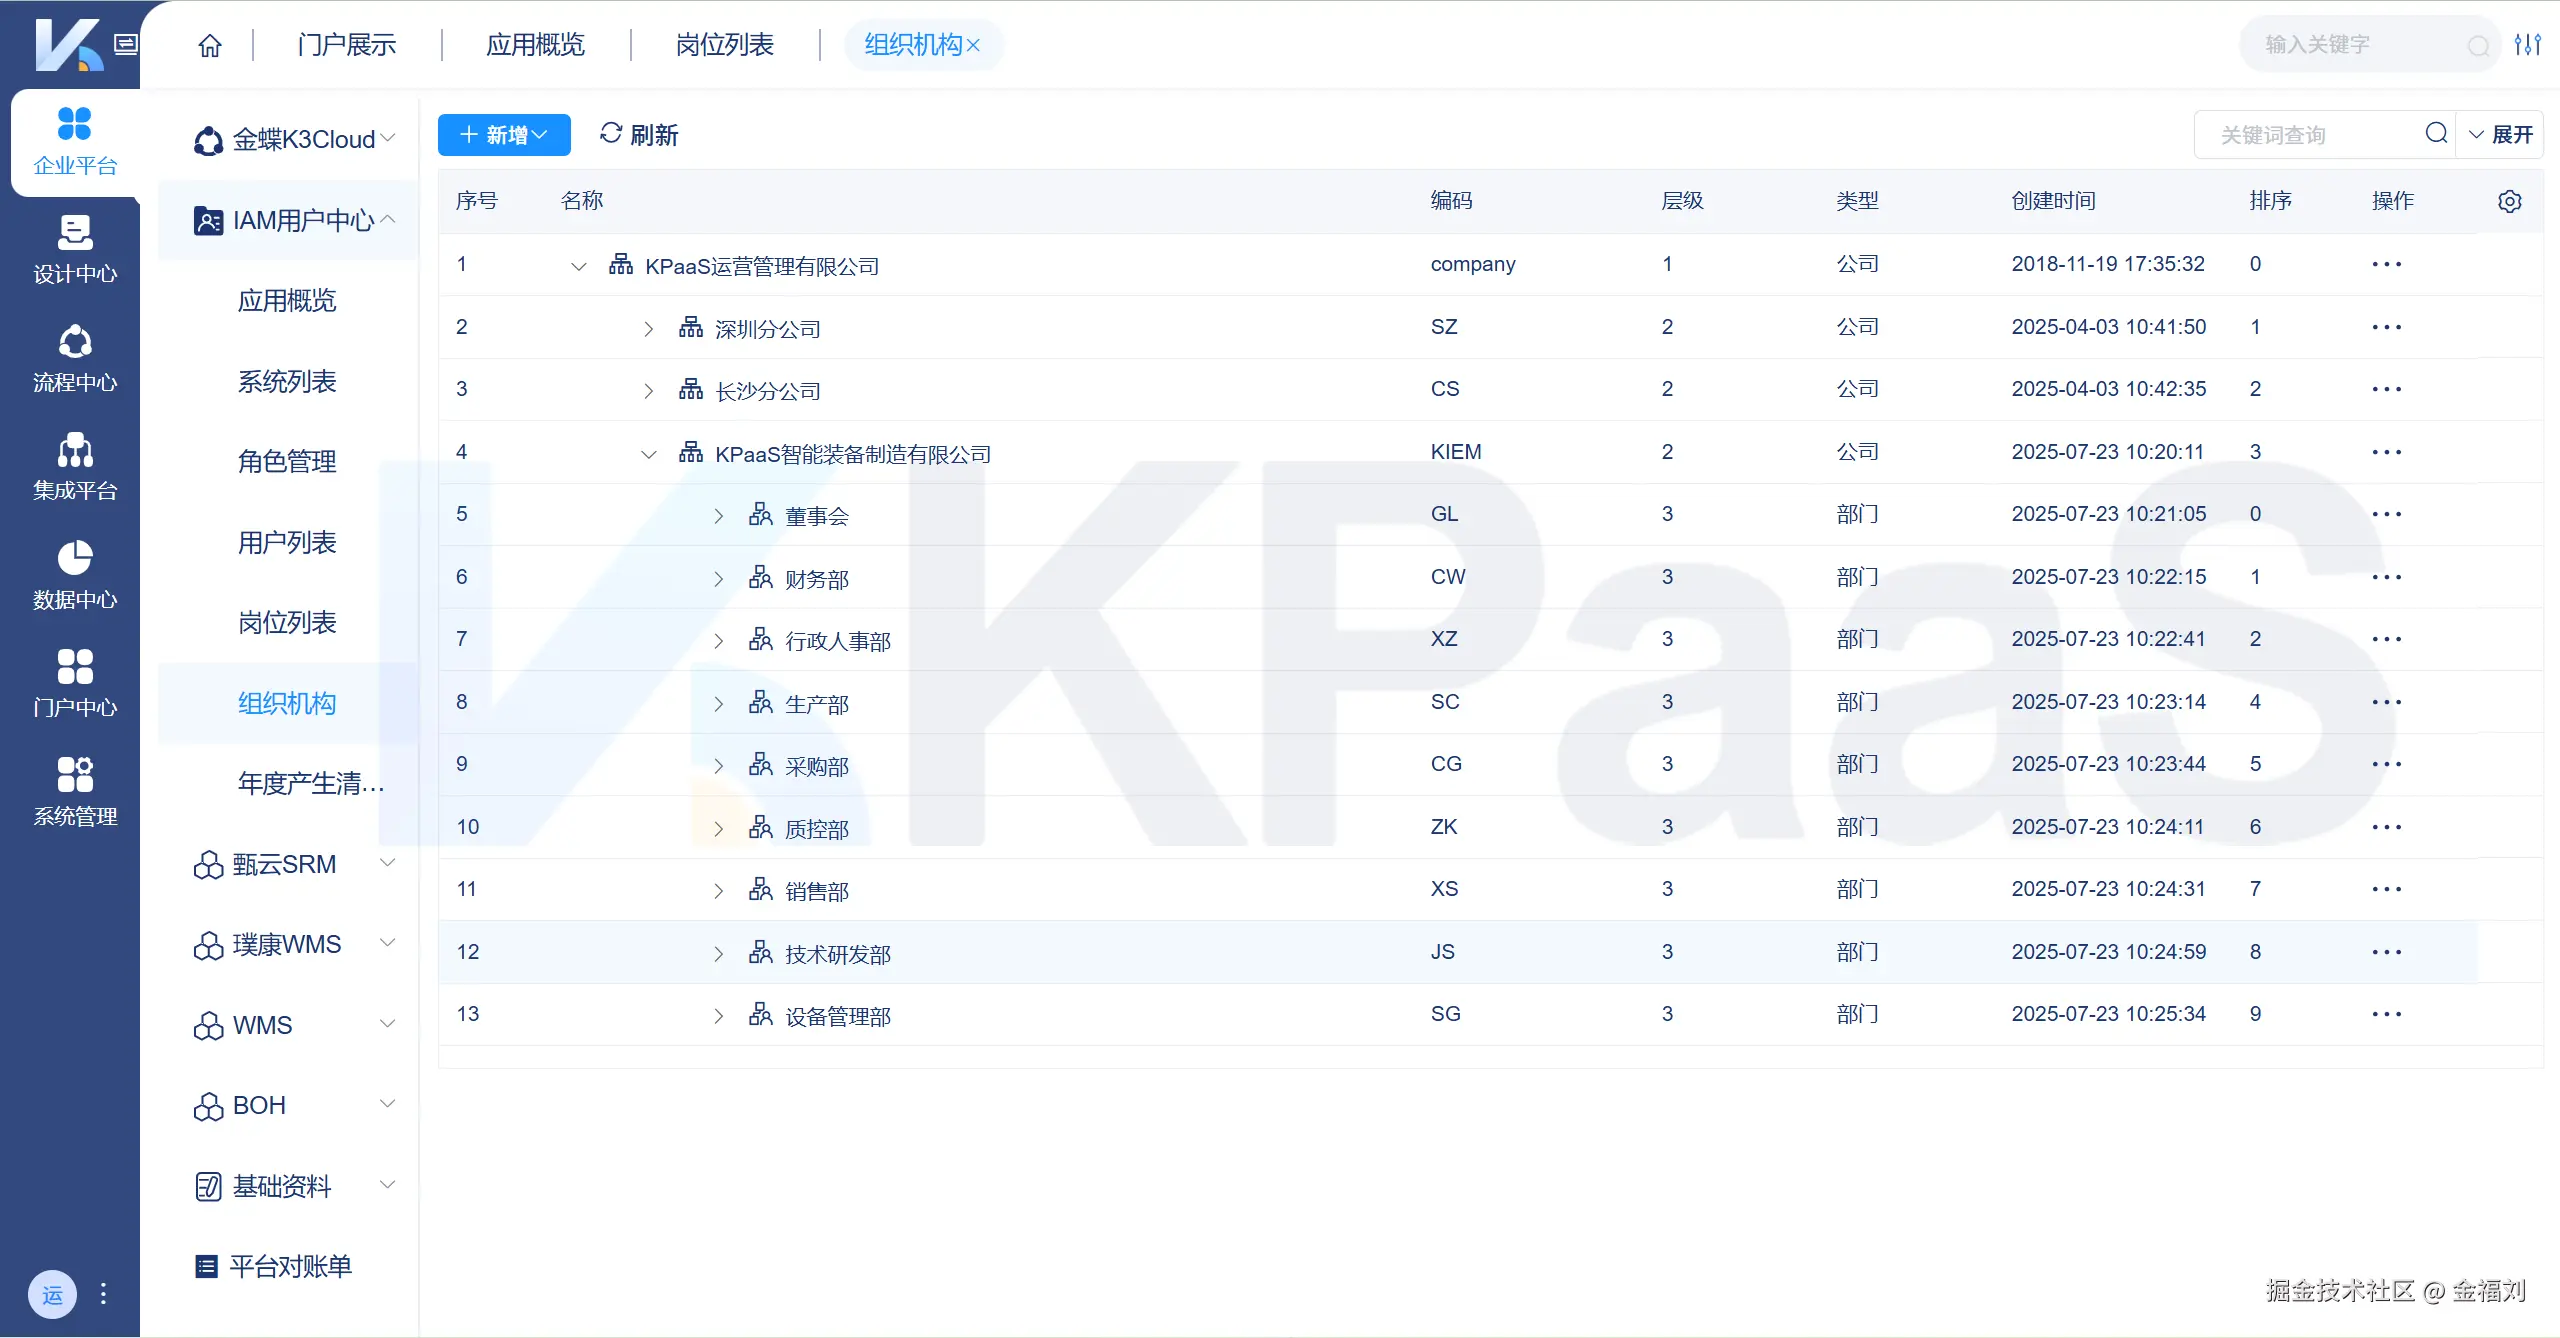Click 展开 to expand search filters
Screen dimensions: 2560x1338
[2500, 135]
